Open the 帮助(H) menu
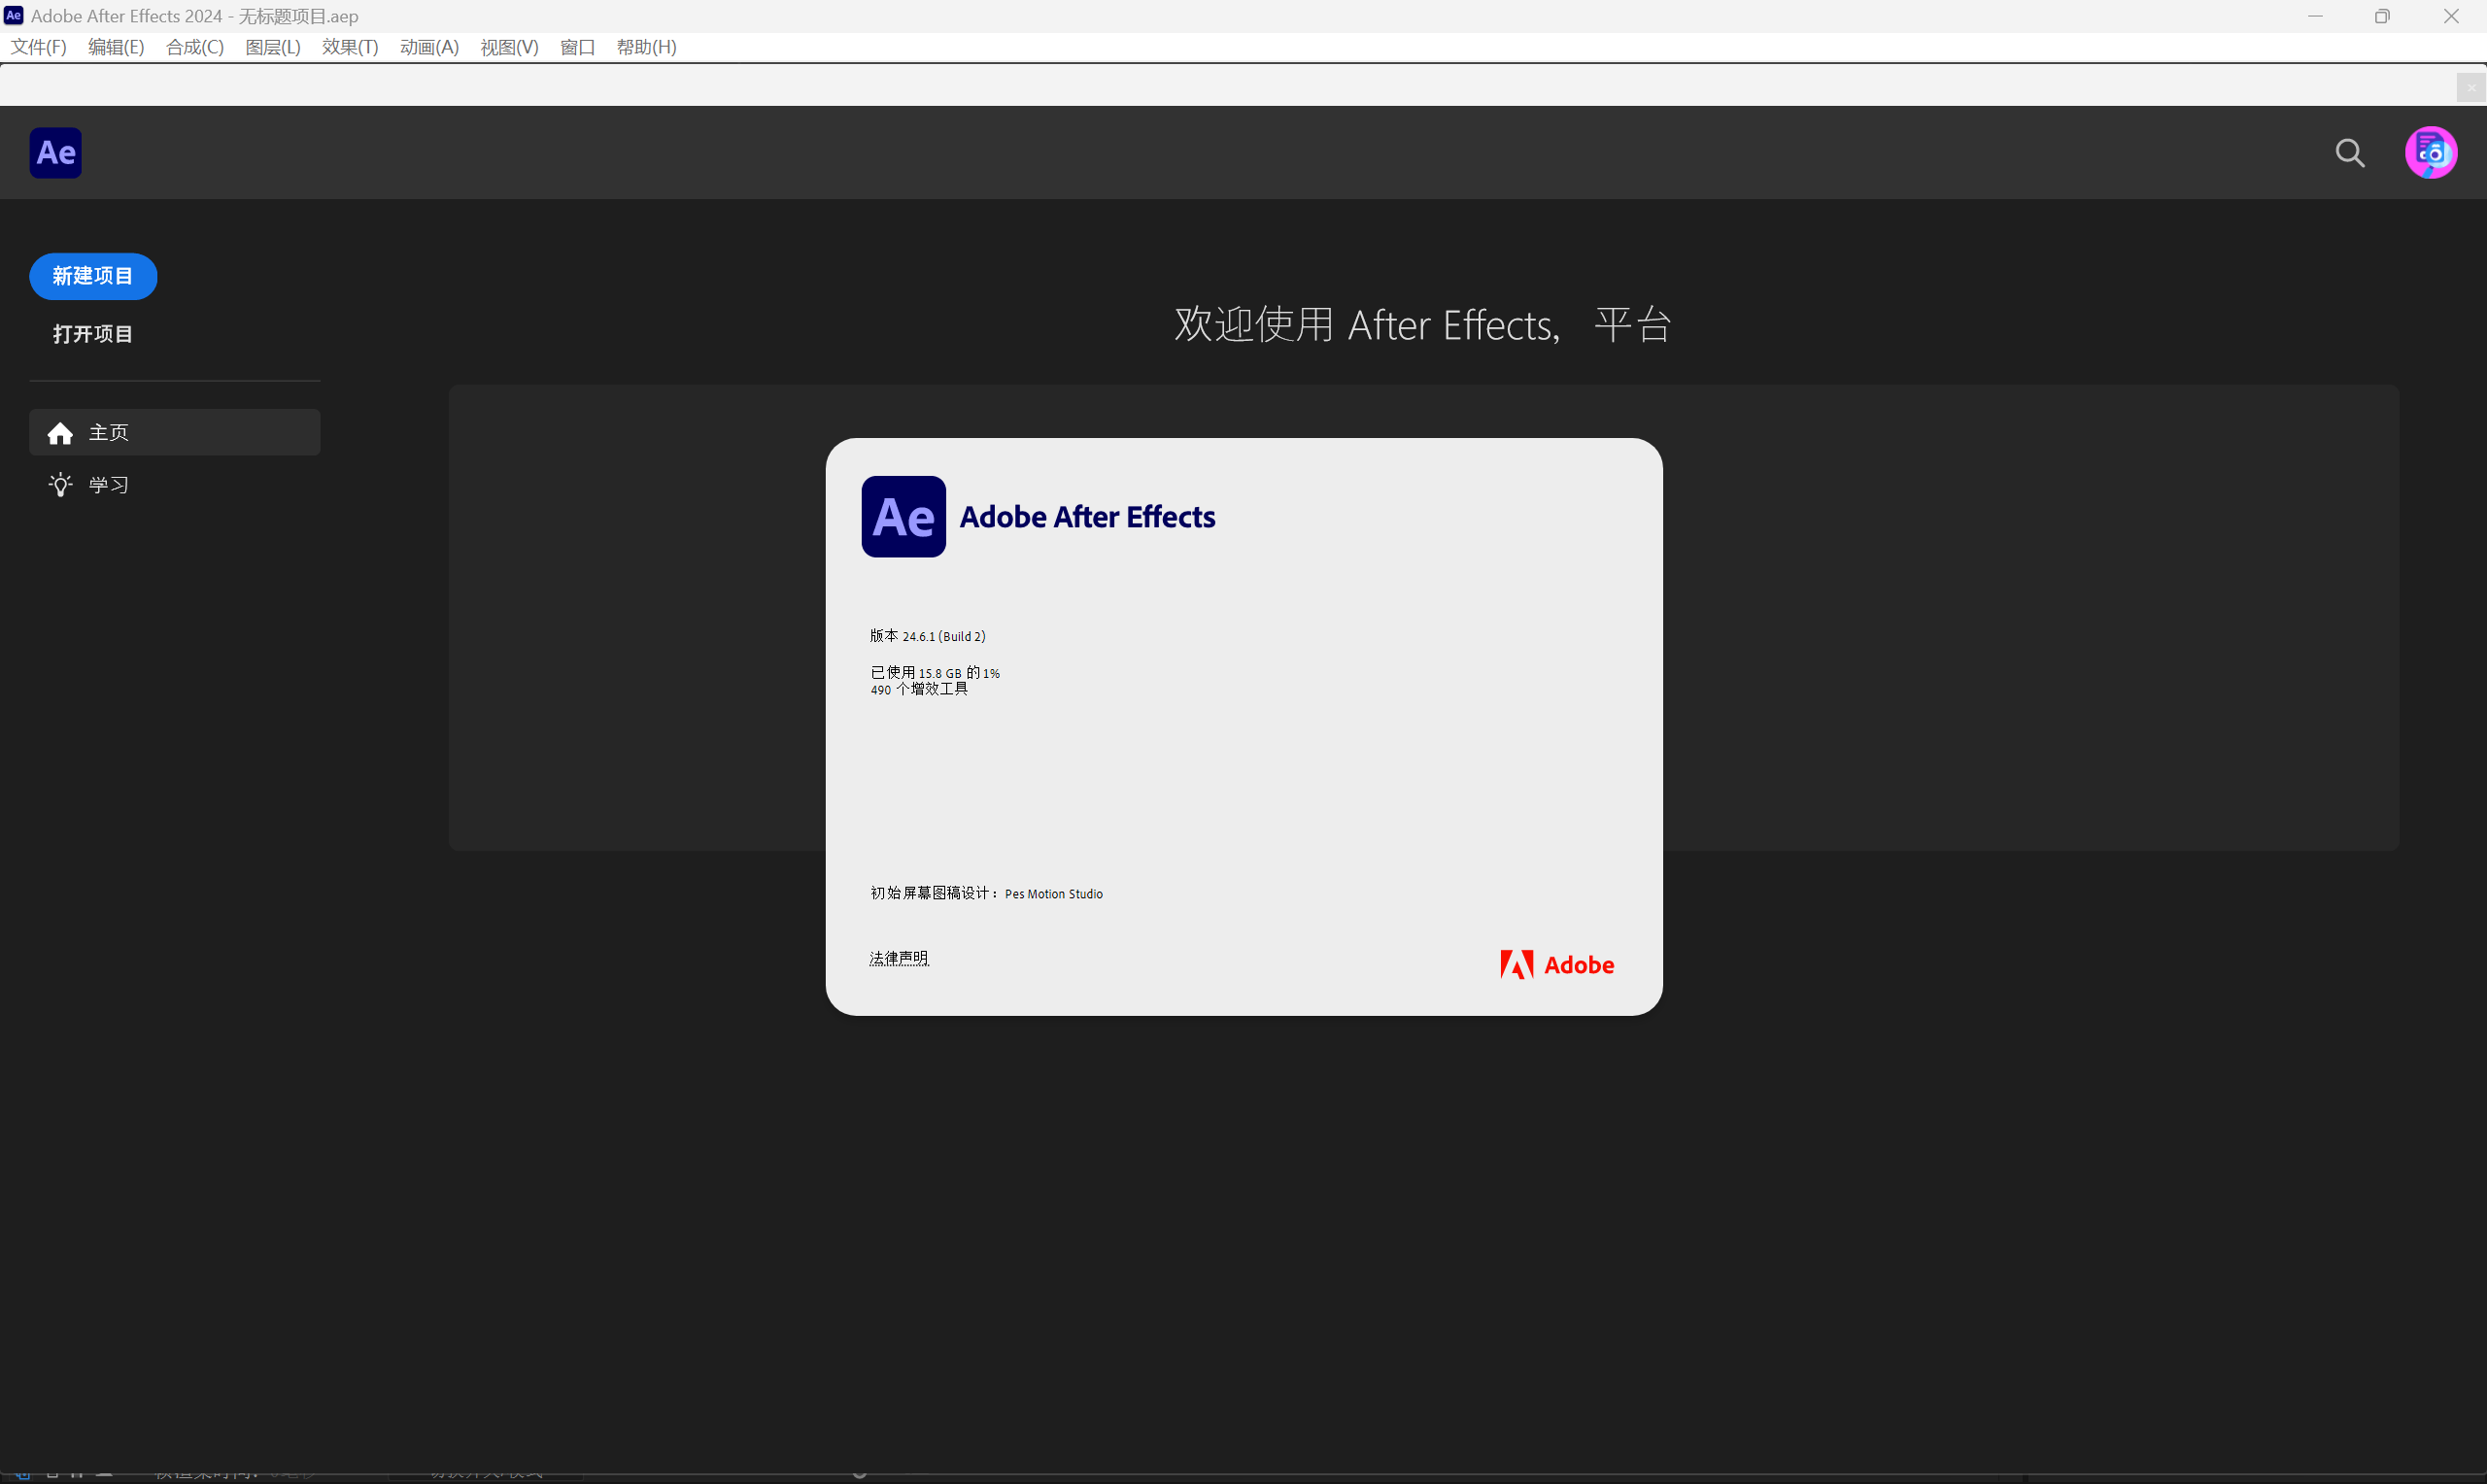2487x1484 pixels. point(646,47)
